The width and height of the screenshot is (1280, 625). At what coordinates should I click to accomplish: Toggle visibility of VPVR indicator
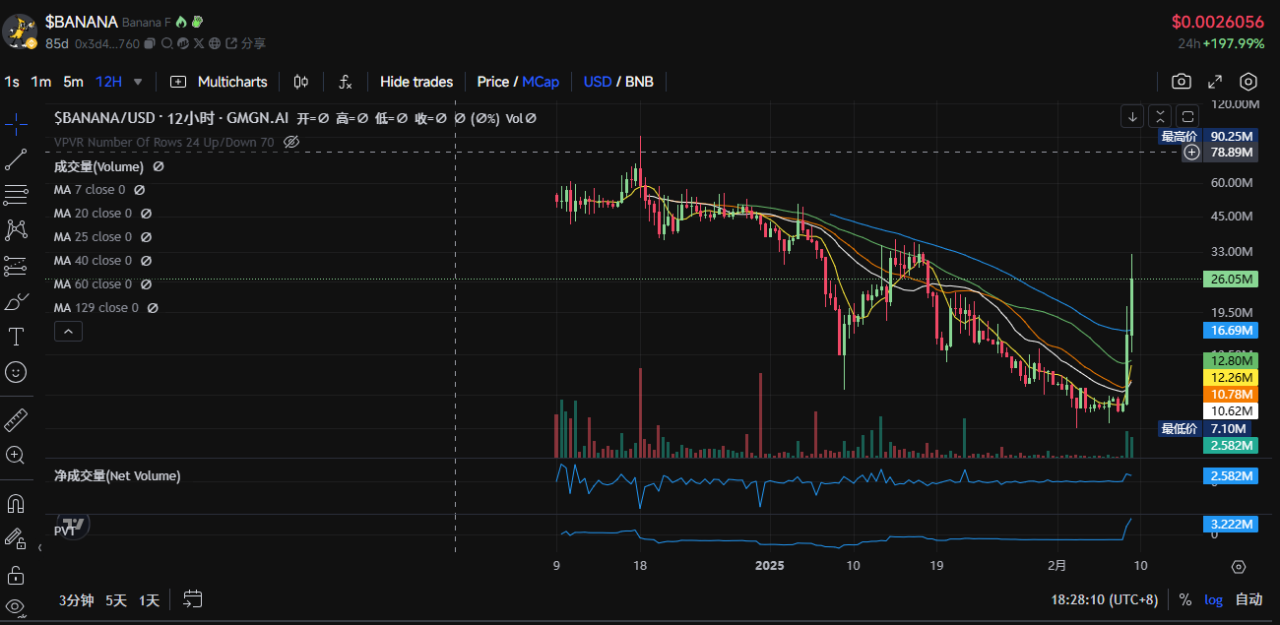point(291,142)
